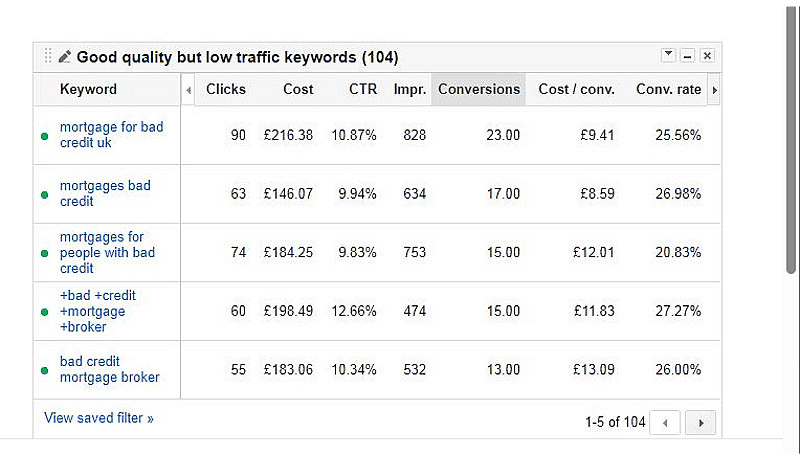Go to previous page of keywords
800x460 pixels.
pyautogui.click(x=665, y=422)
